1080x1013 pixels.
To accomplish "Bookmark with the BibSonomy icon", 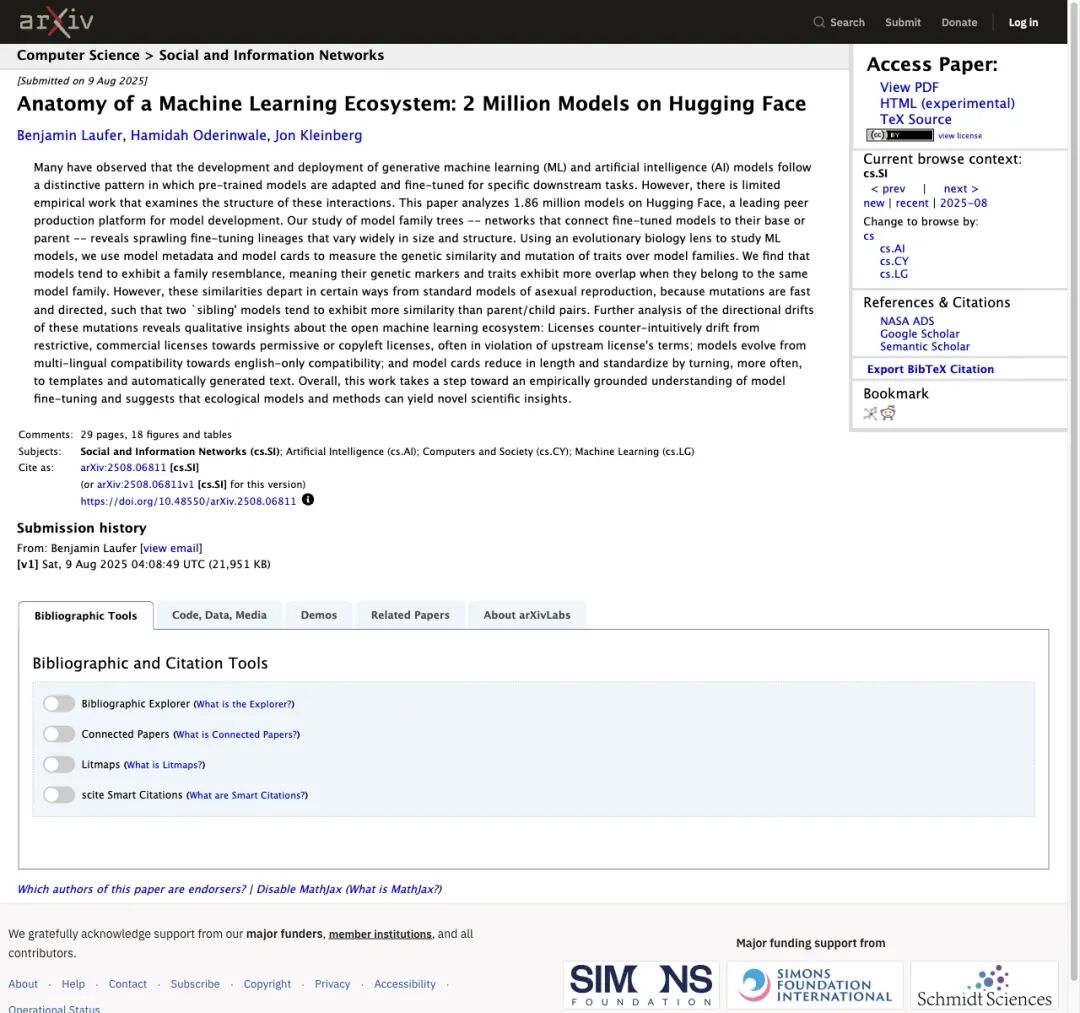I will click(x=871, y=413).
